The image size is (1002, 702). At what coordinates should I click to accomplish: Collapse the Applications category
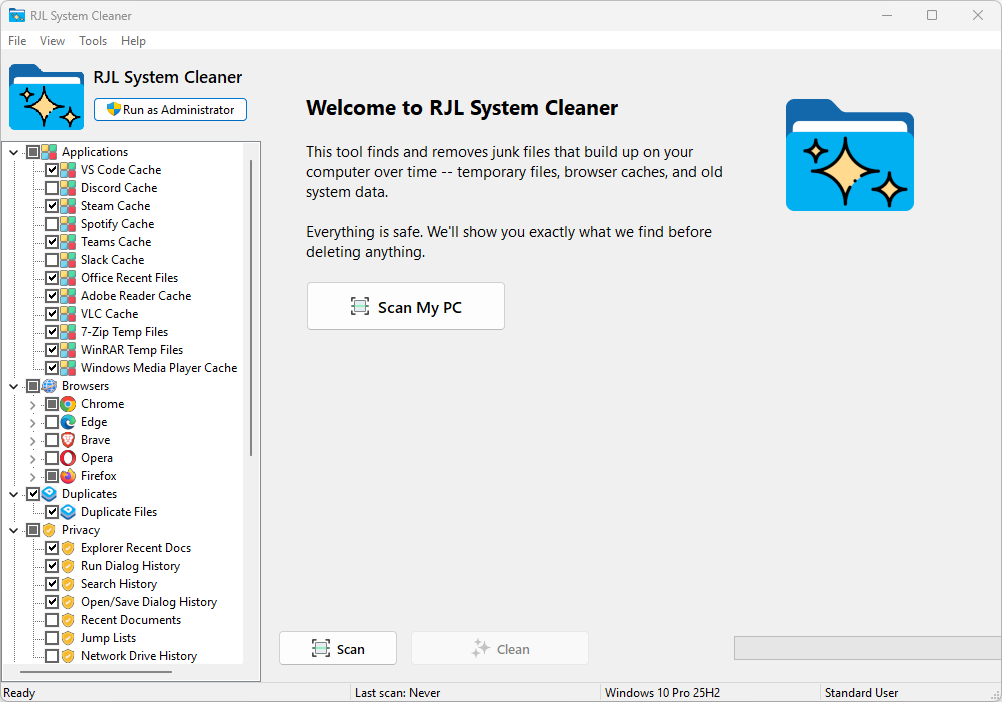13,151
